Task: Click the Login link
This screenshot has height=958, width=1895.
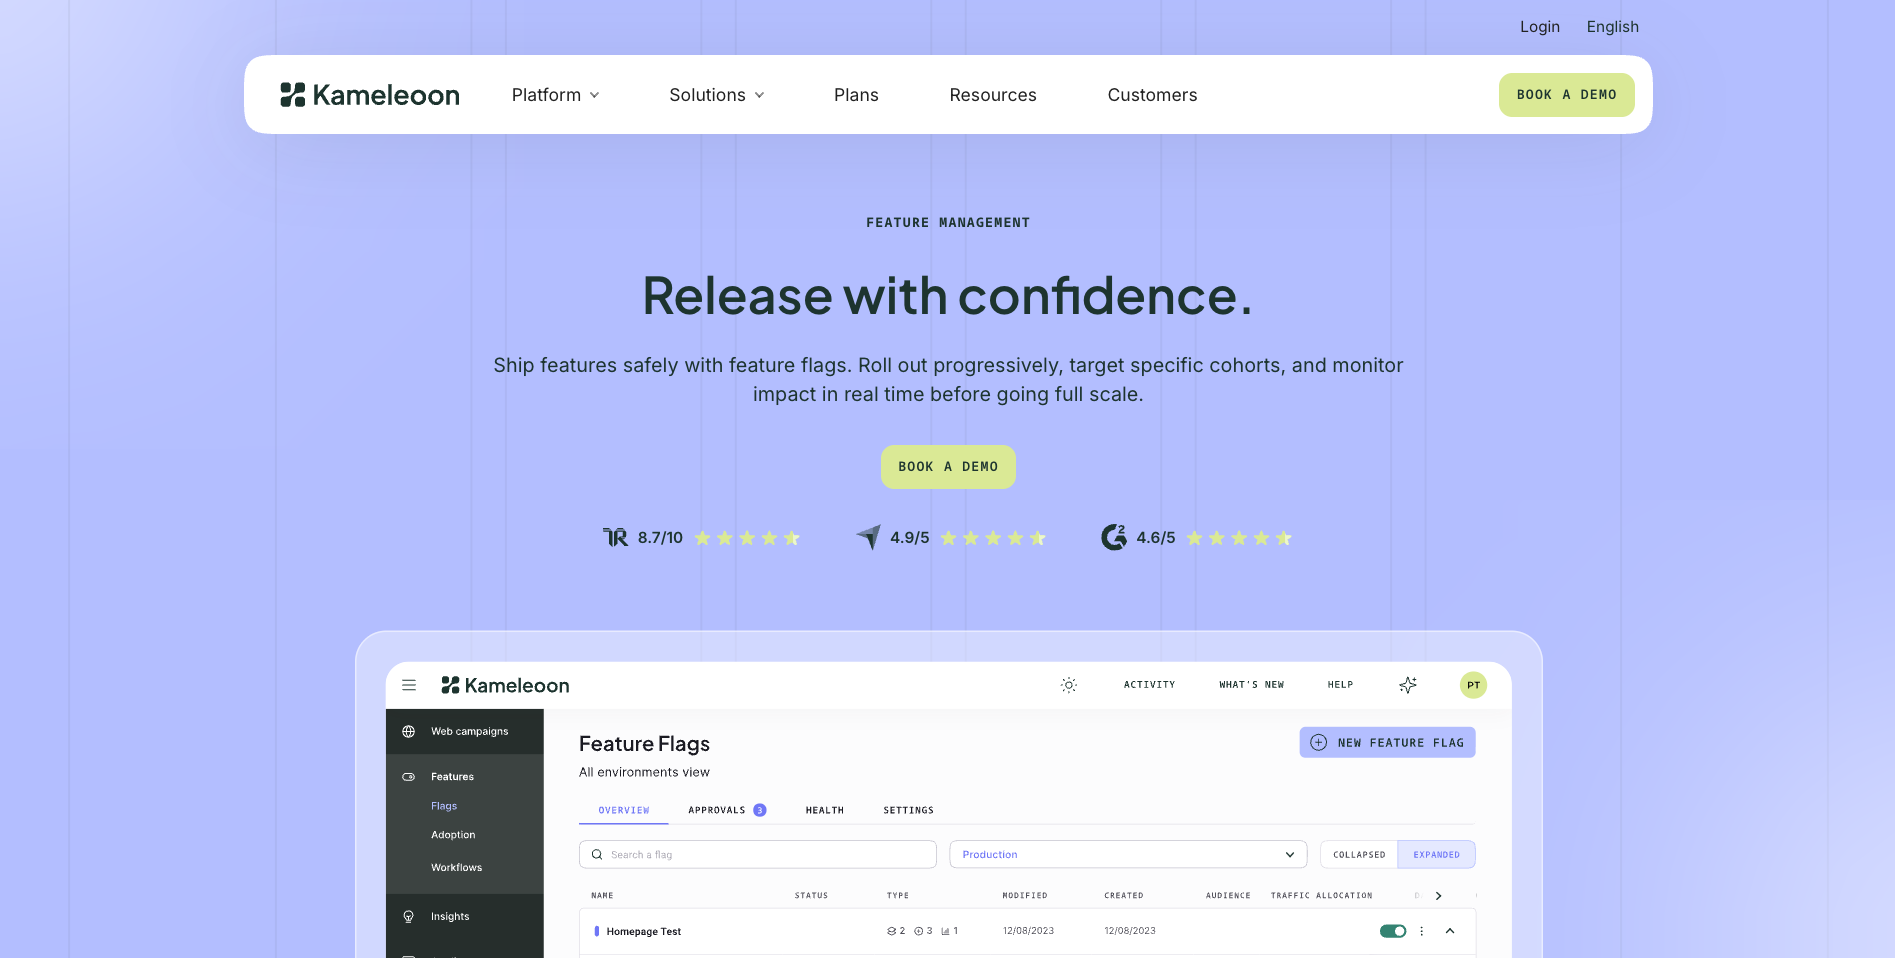Action: 1540,27
